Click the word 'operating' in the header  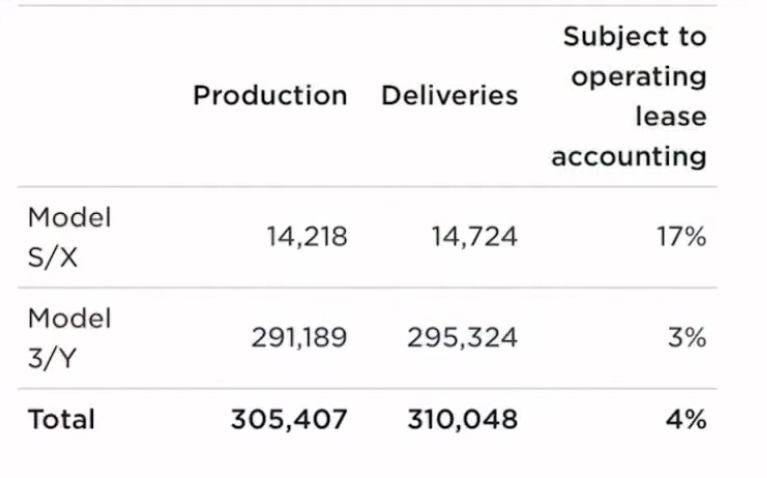(x=639, y=77)
